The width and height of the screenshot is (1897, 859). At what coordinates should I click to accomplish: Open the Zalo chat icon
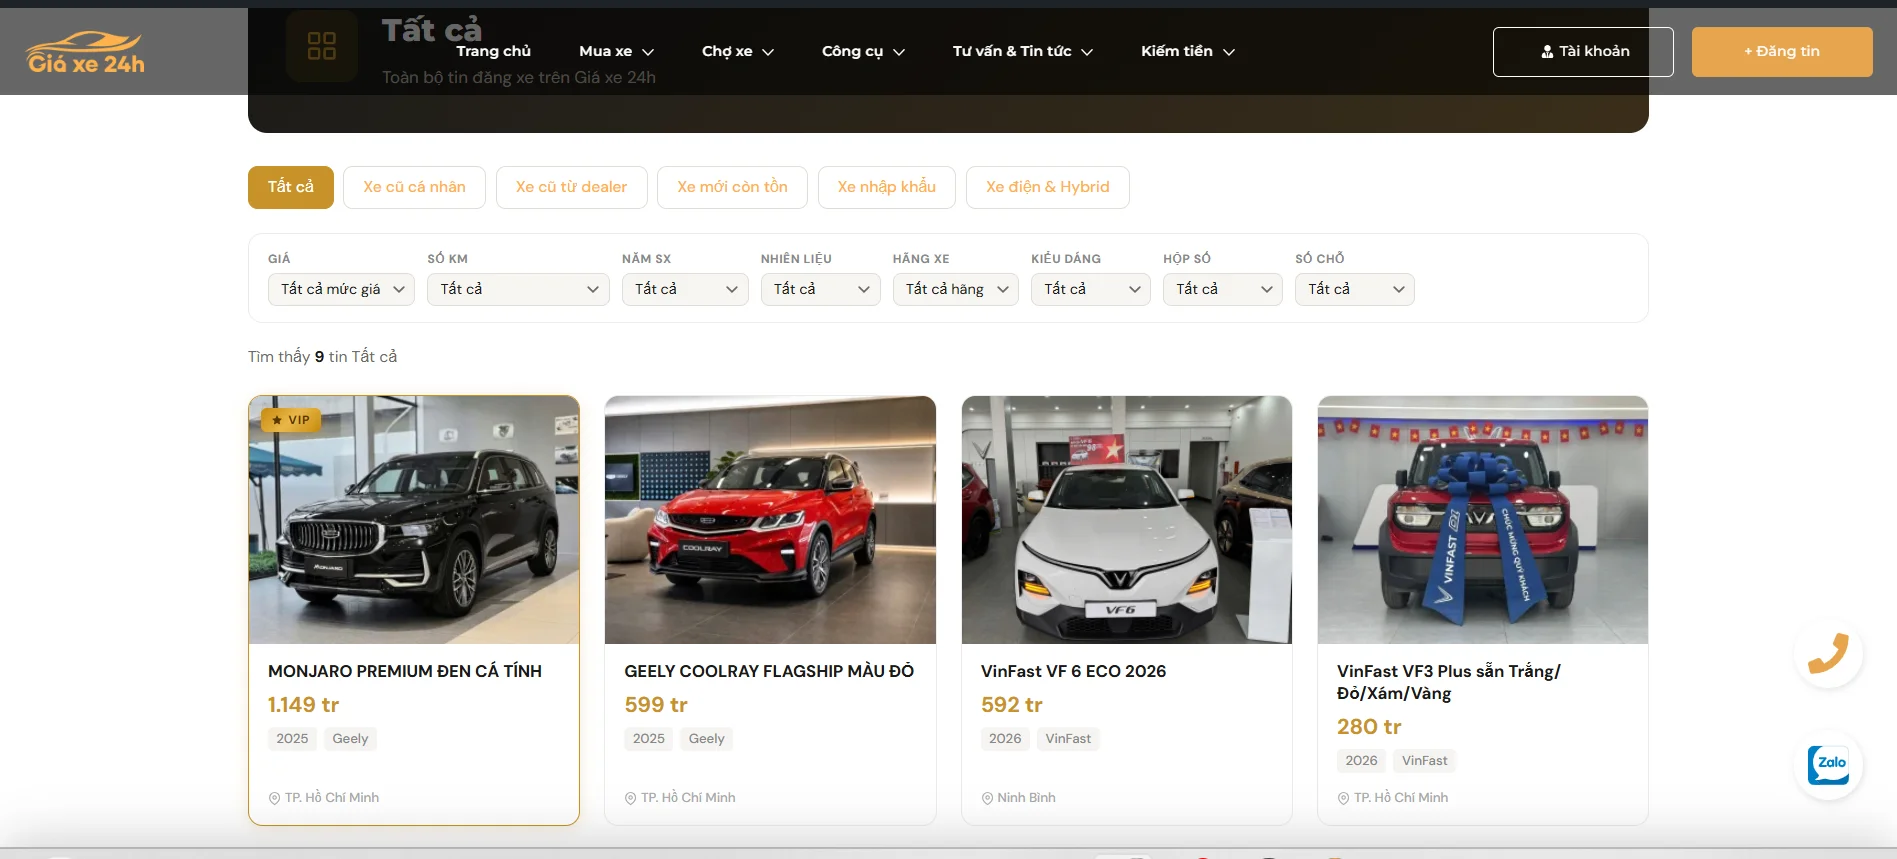1828,765
